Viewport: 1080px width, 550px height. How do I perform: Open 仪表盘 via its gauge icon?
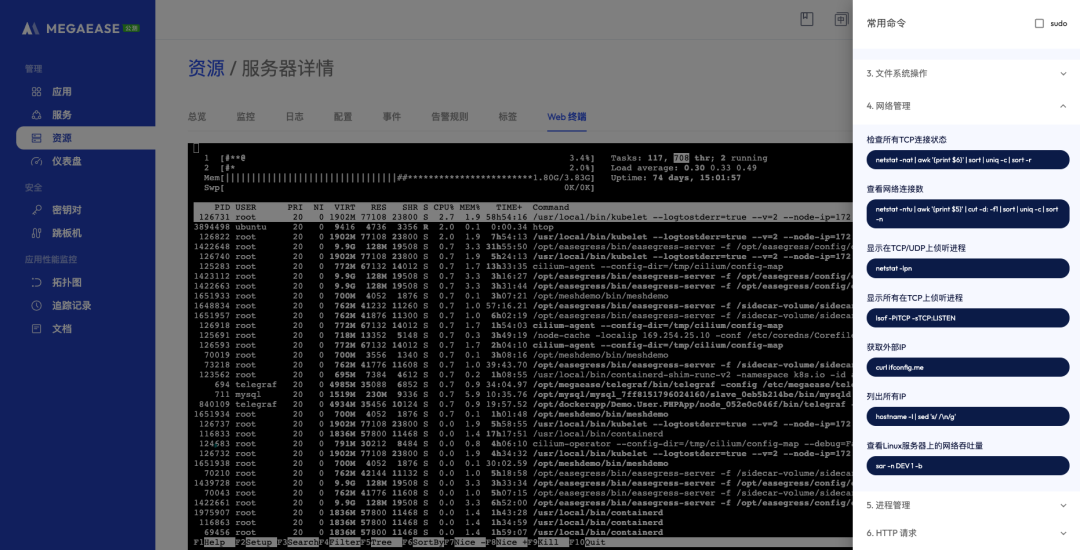(37, 161)
